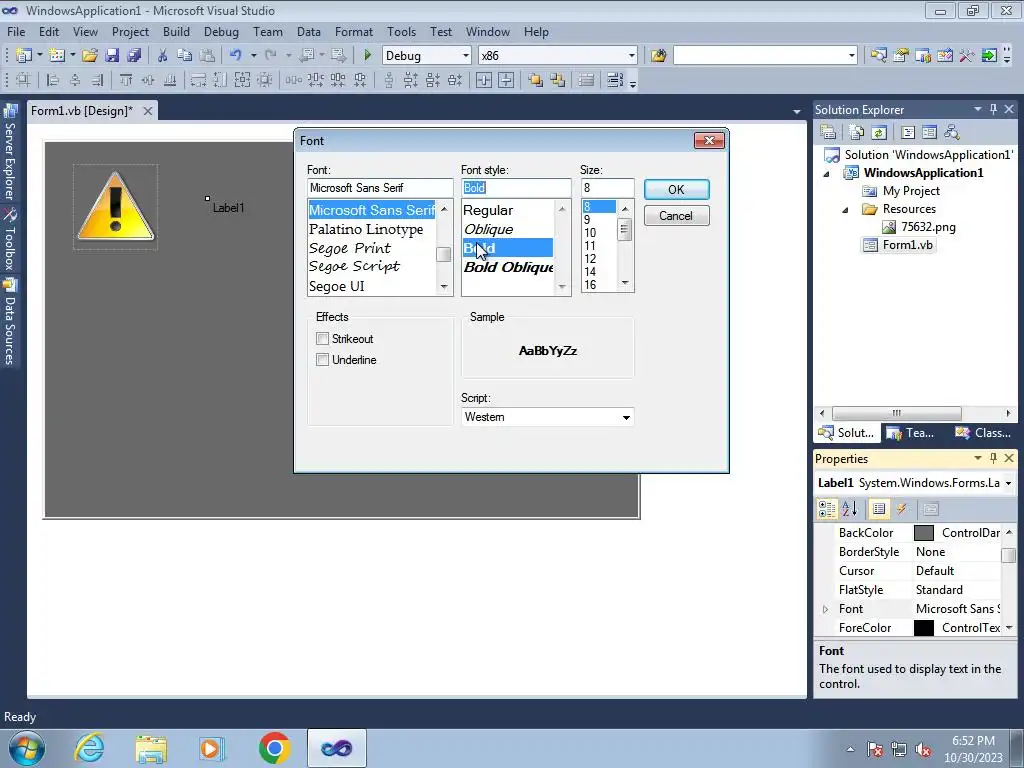Switch Properties to Alphabetical sort

tap(849, 509)
